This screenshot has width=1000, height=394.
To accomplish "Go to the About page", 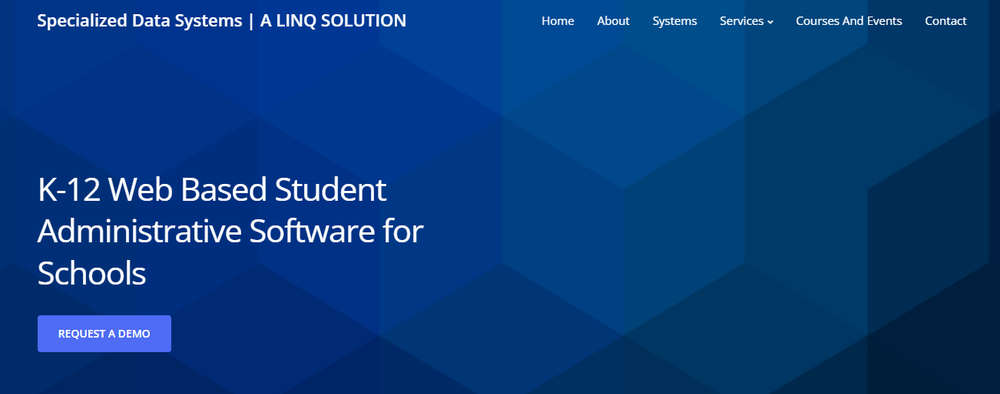I will (x=613, y=21).
